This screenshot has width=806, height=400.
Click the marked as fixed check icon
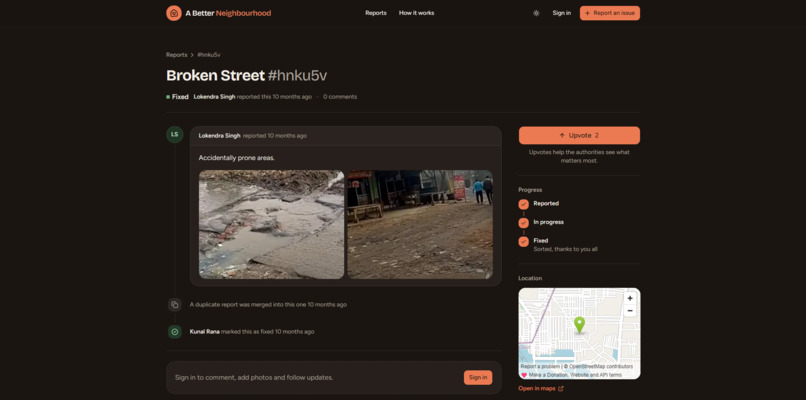[175, 332]
